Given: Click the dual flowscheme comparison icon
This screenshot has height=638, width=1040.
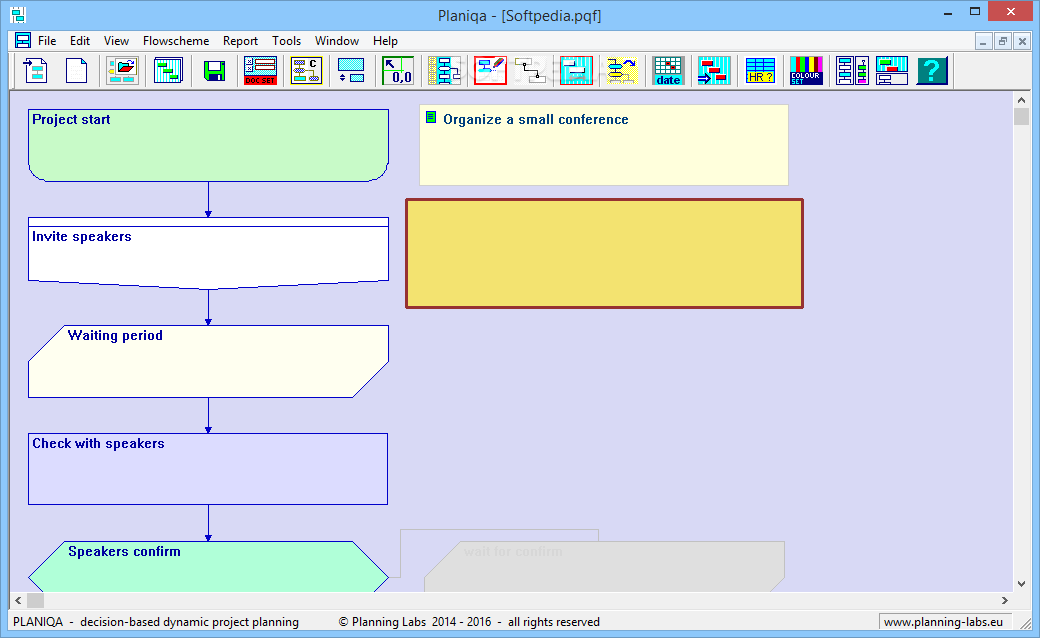Looking at the screenshot, I should (852, 70).
